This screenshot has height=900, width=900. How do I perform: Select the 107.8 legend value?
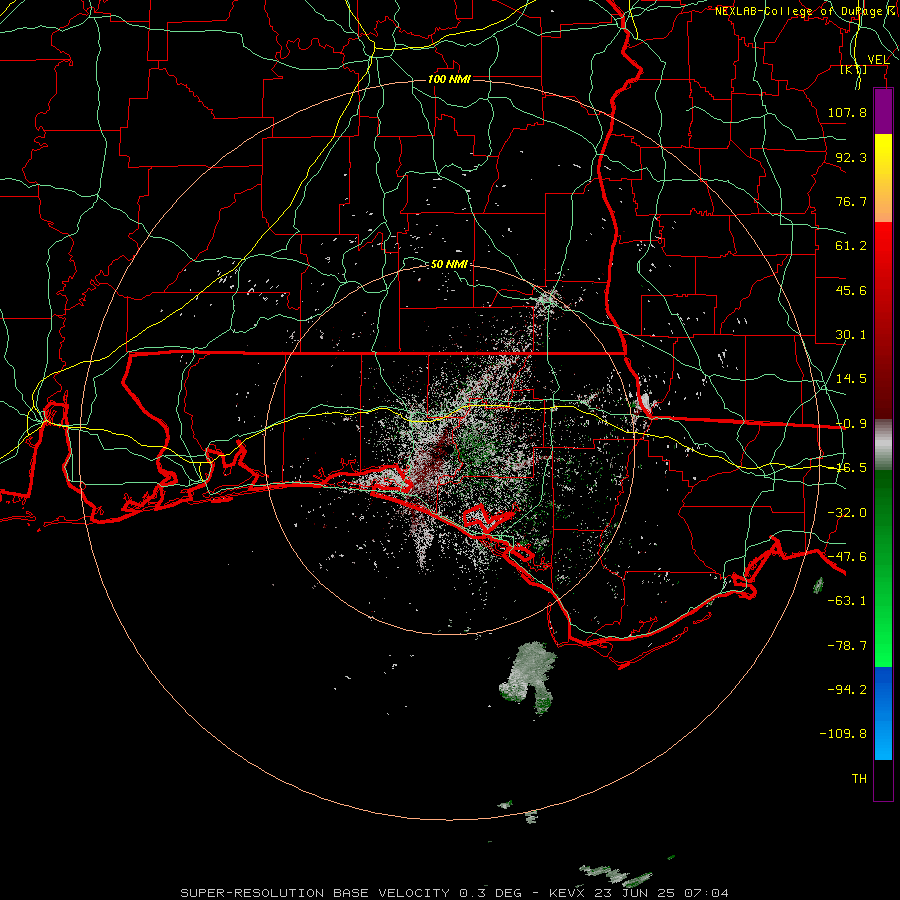point(847,112)
